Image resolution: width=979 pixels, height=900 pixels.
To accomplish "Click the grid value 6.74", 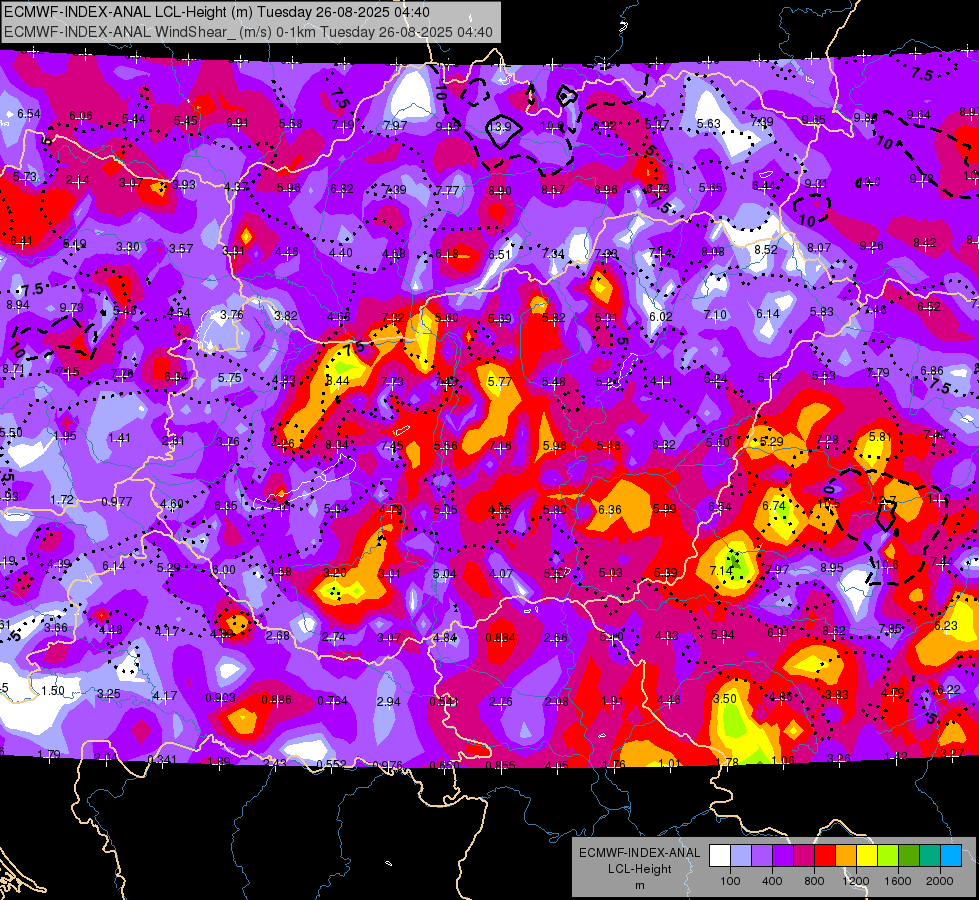I will (774, 506).
